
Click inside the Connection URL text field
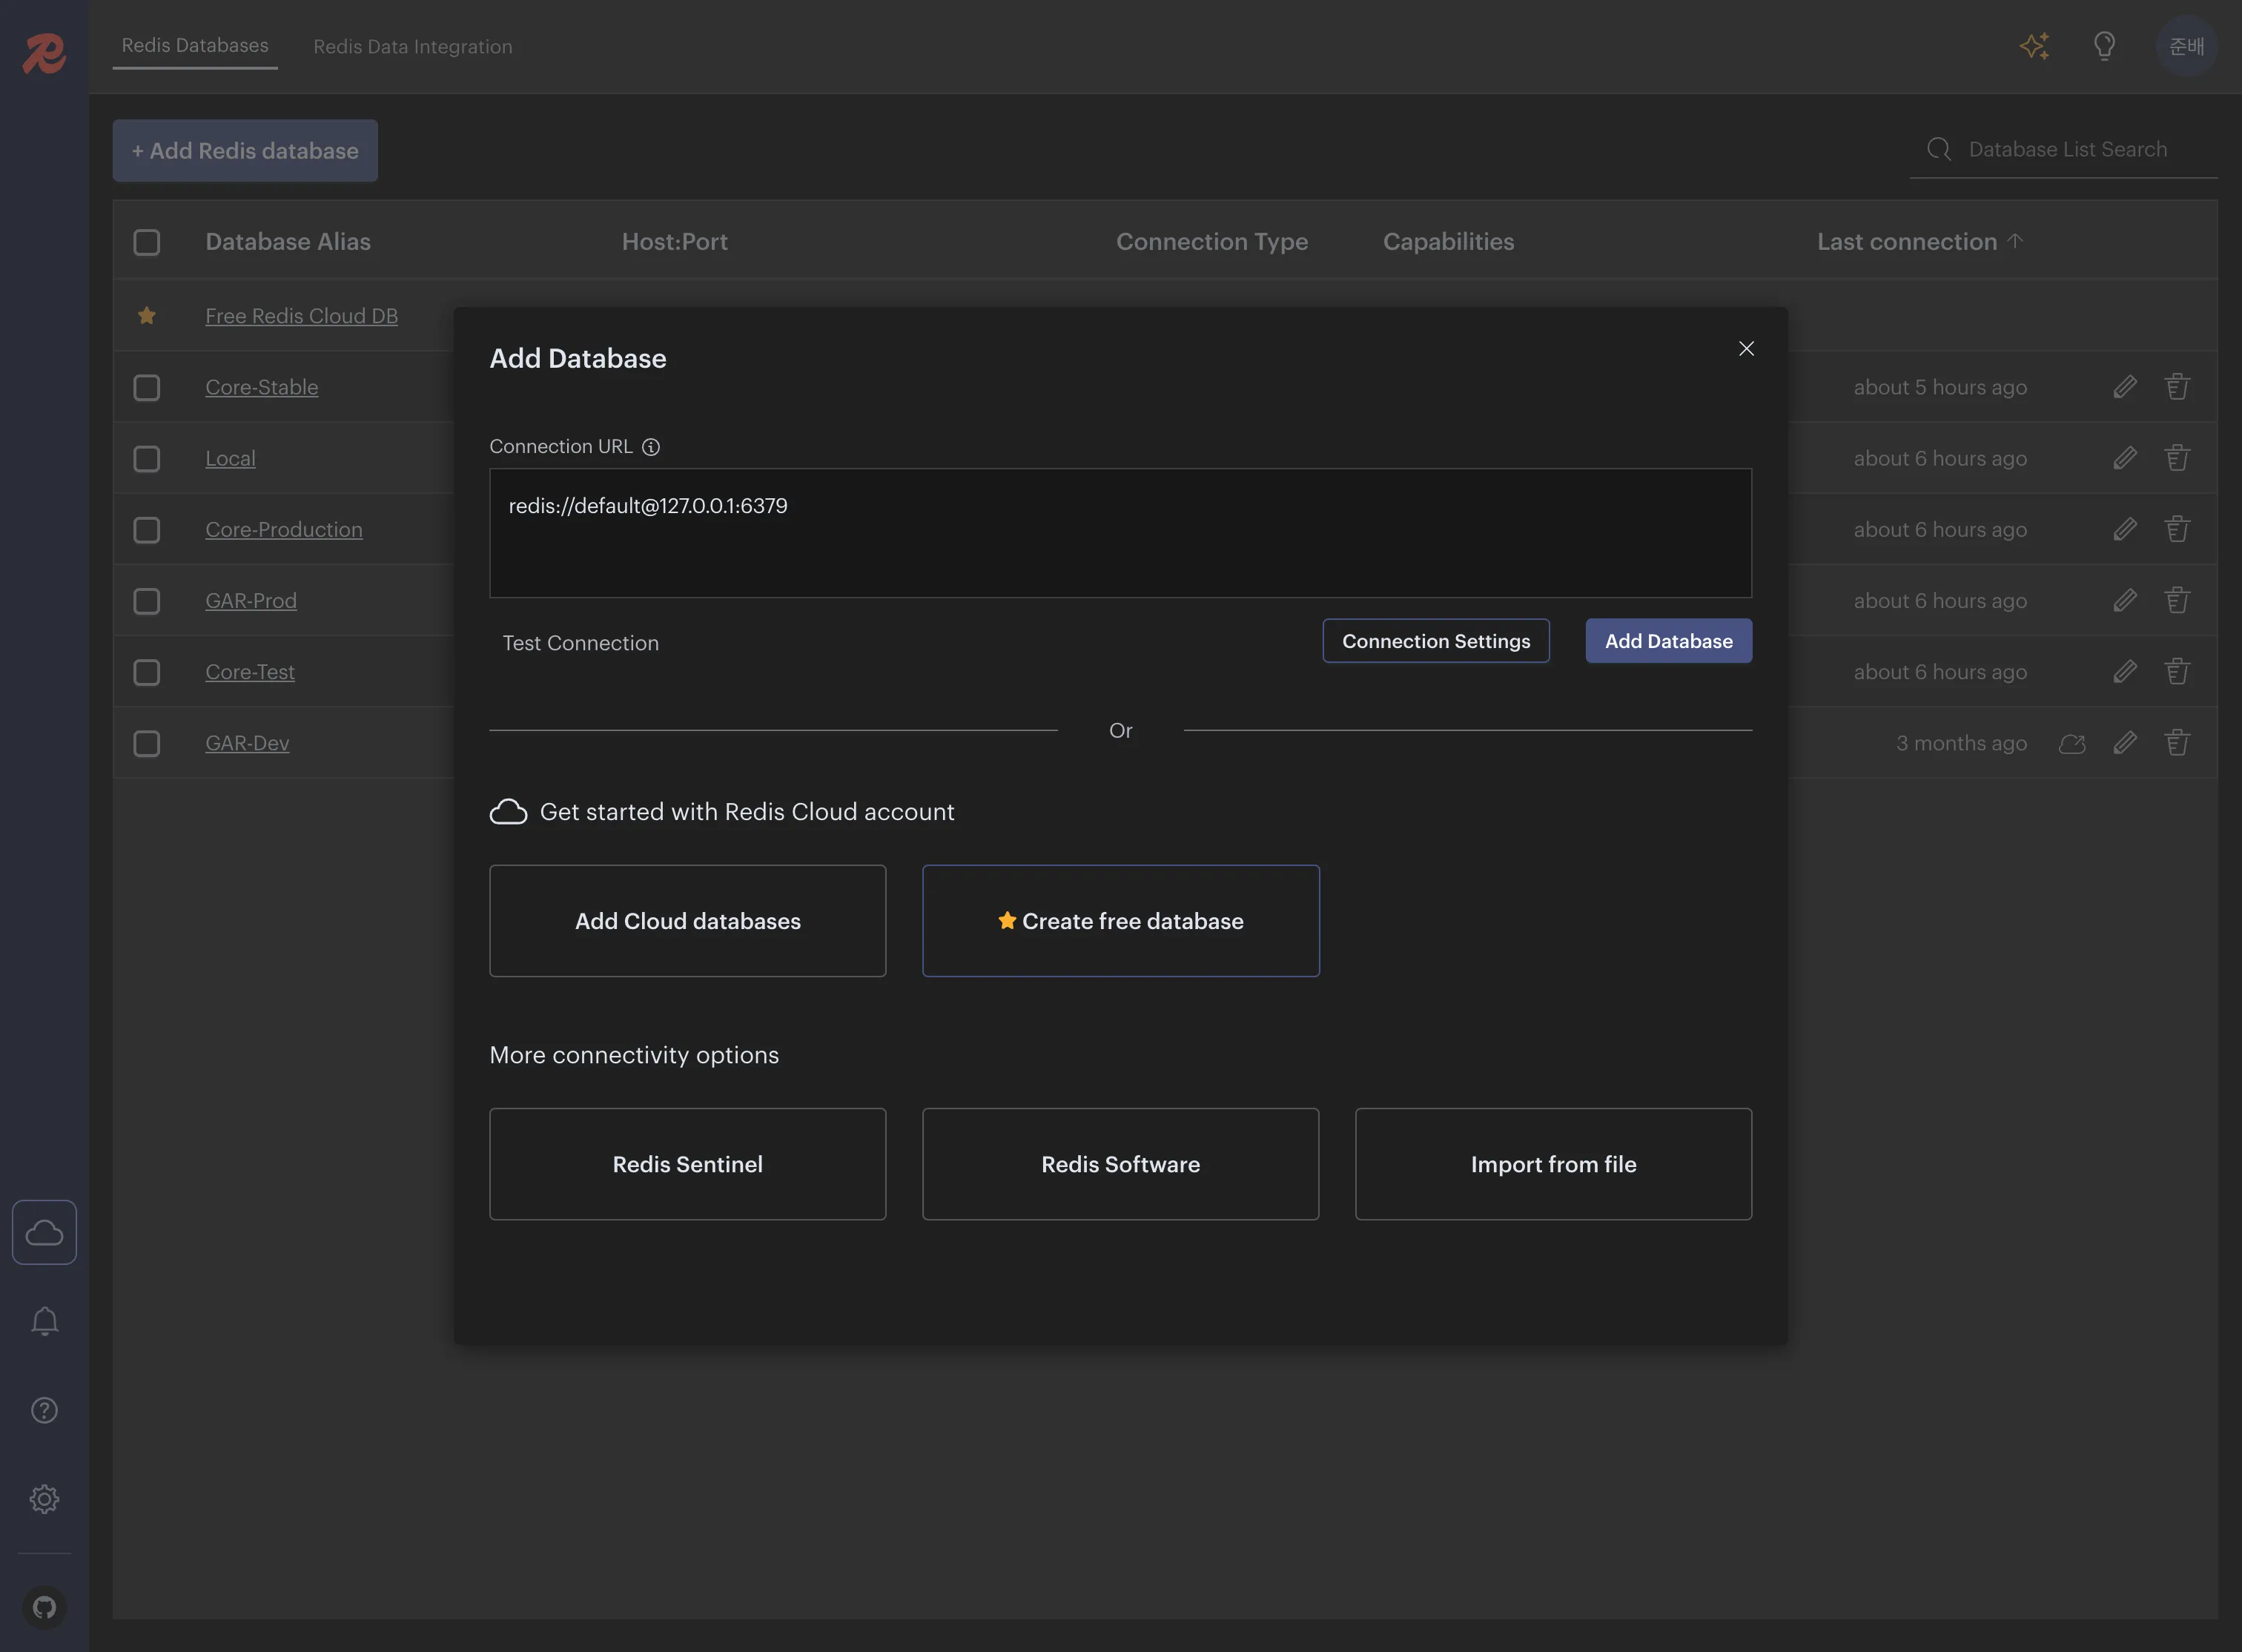(x=1120, y=533)
